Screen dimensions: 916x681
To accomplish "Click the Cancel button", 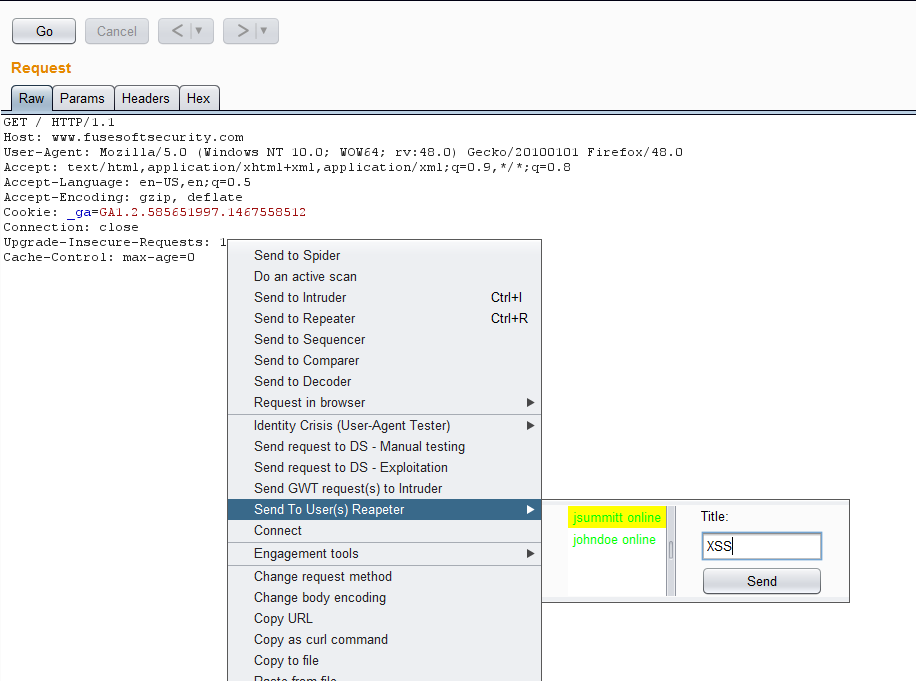I will pyautogui.click(x=117, y=32).
